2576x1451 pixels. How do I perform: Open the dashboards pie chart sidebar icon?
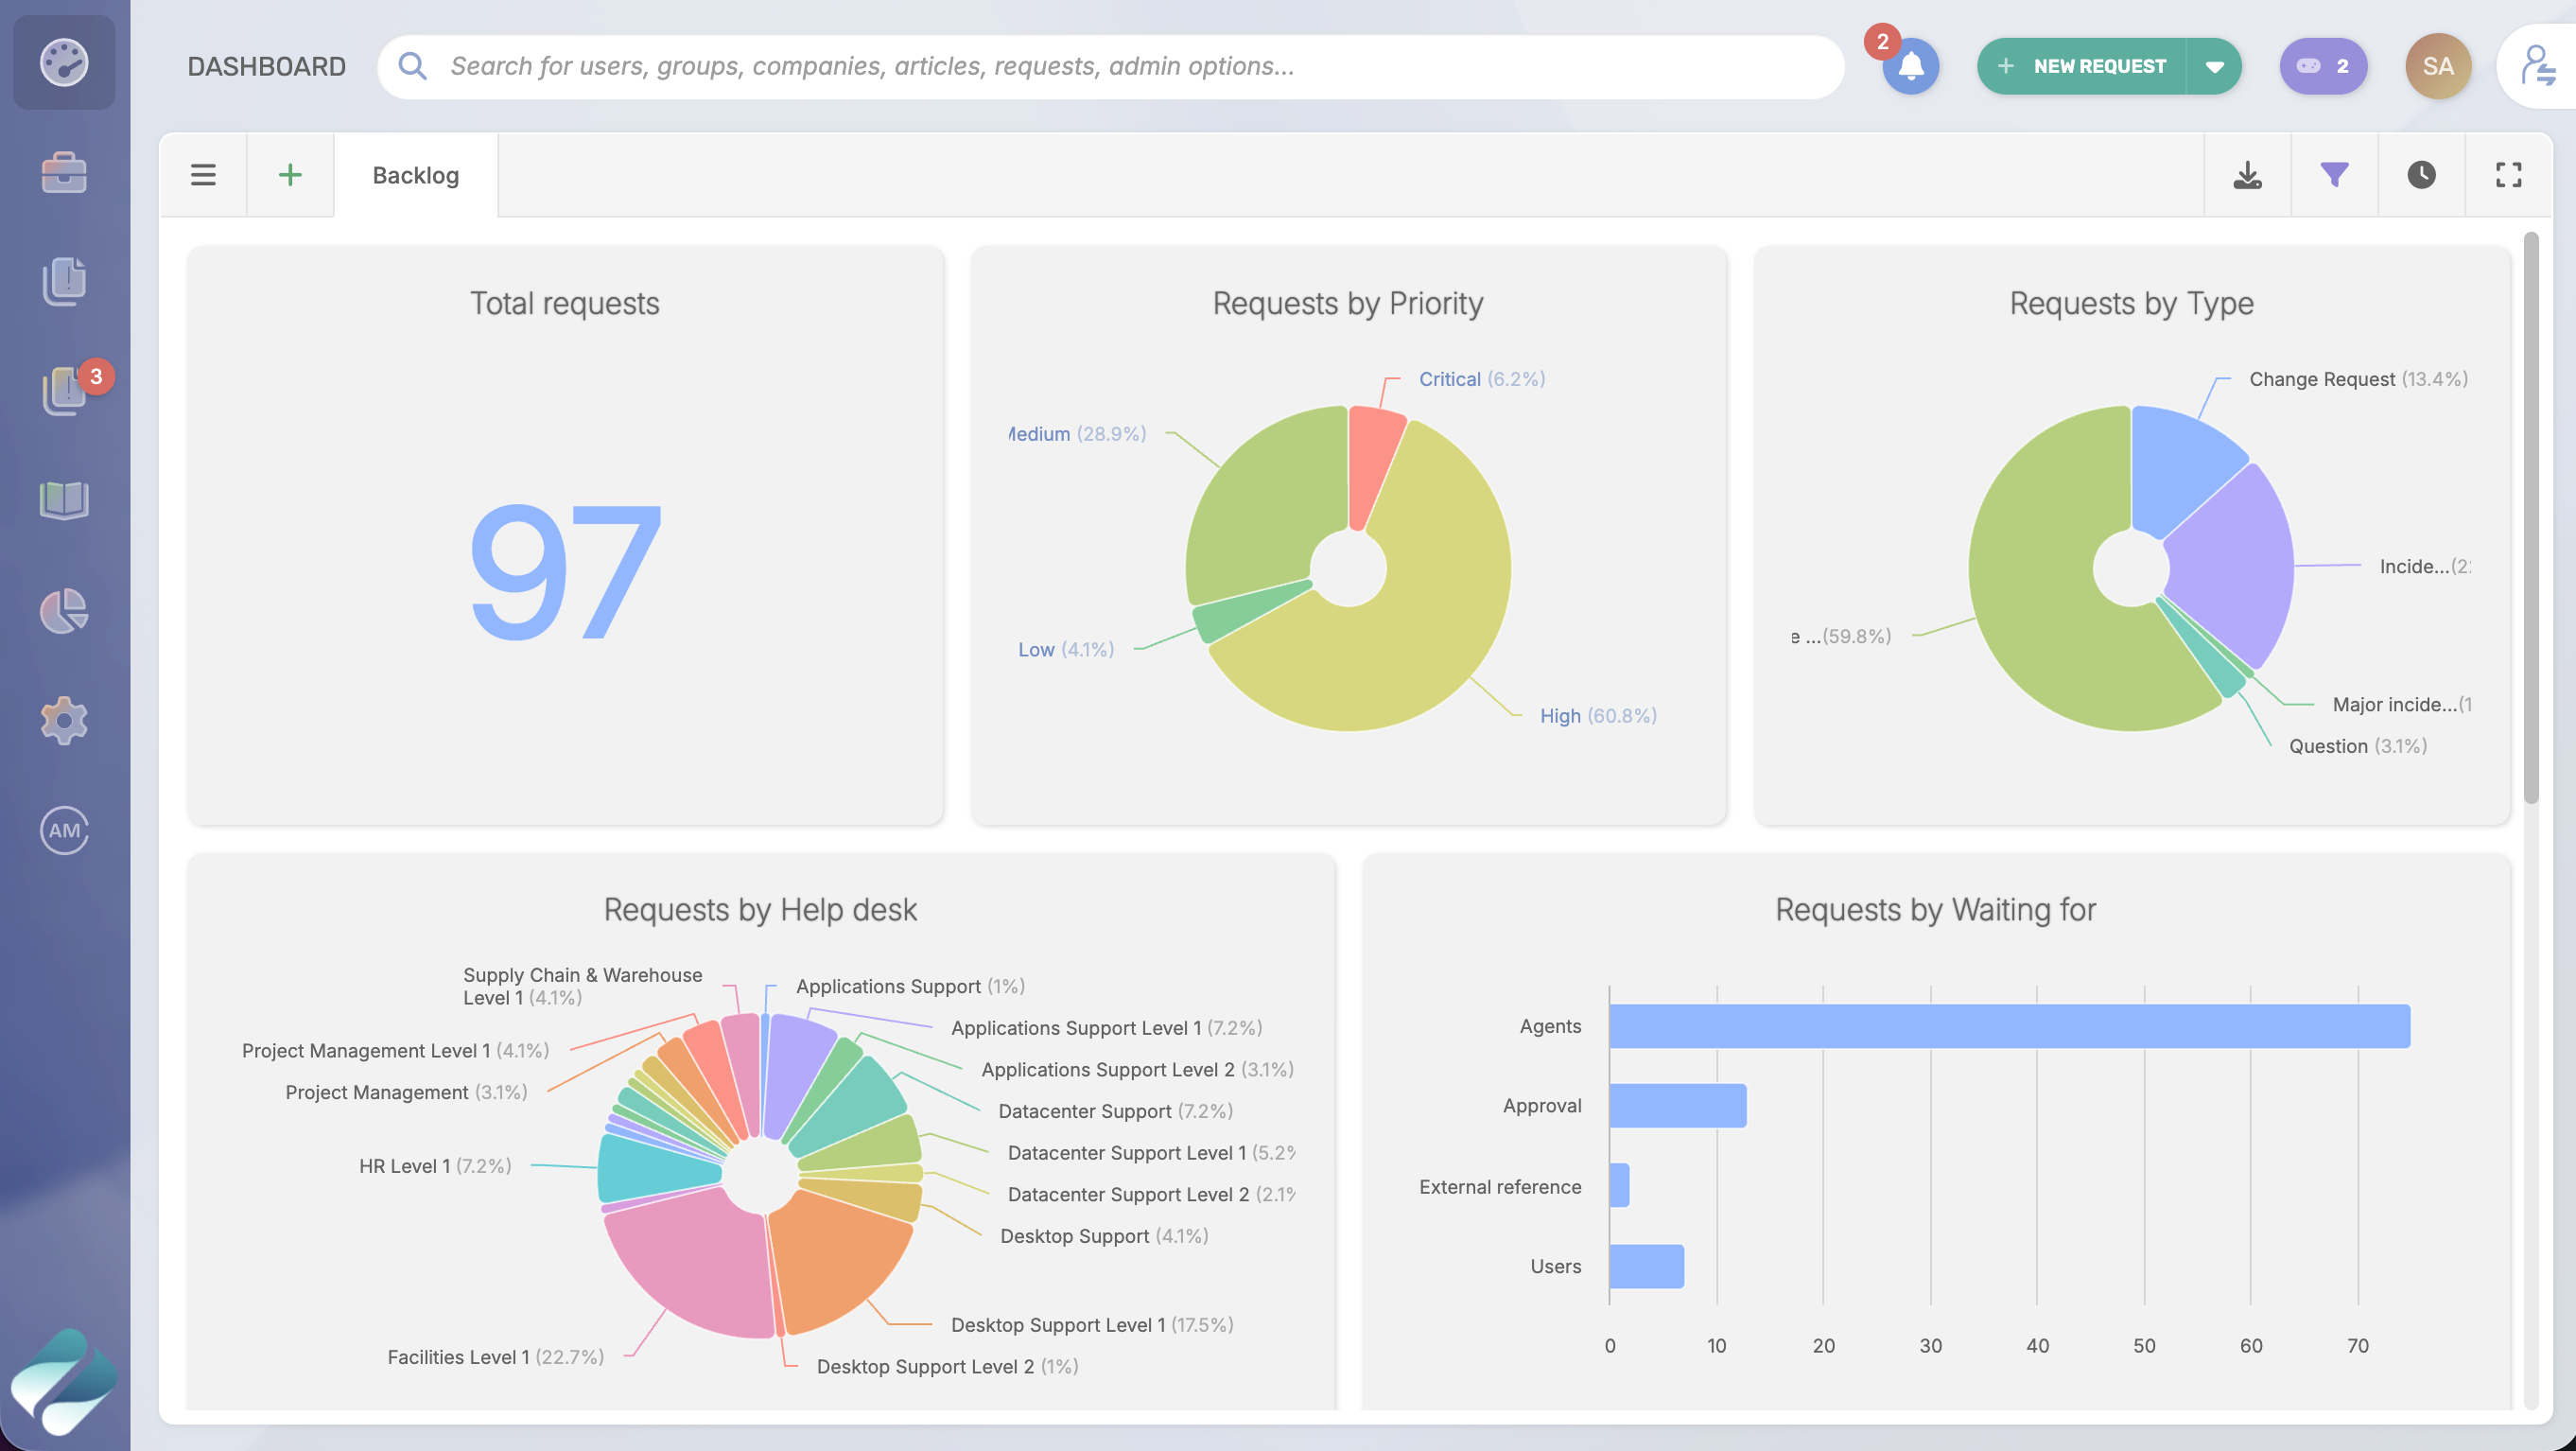click(63, 611)
